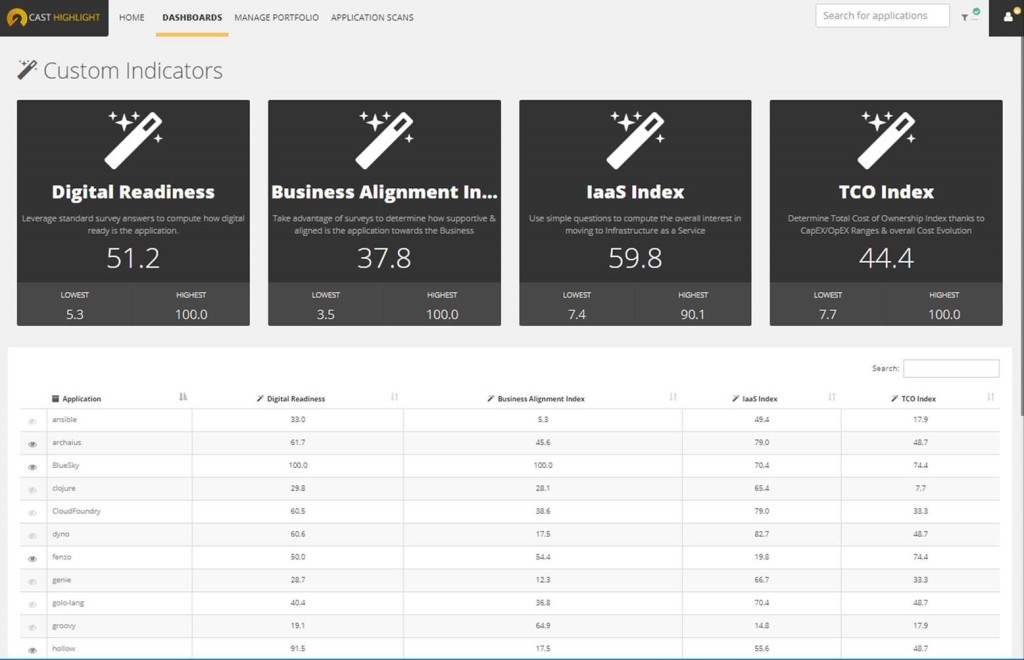Image resolution: width=1024 pixels, height=660 pixels.
Task: Sort by TCO Index column arrows
Action: point(990,398)
